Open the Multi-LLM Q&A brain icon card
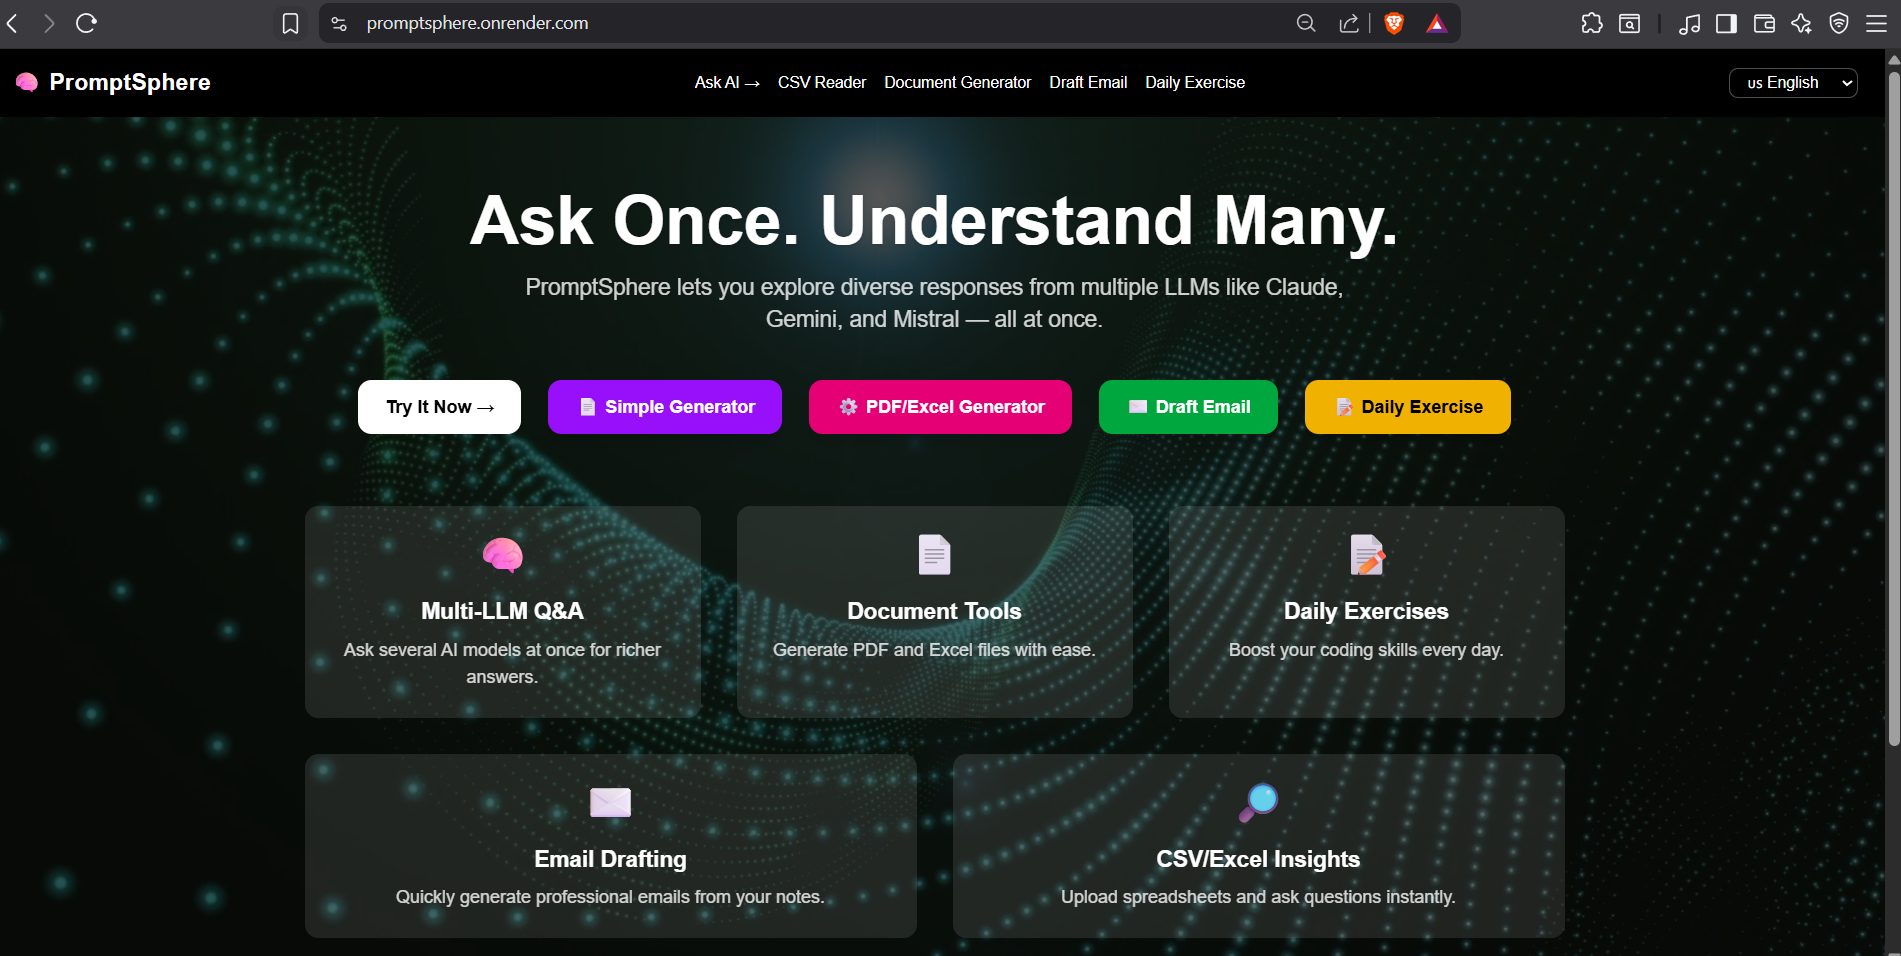This screenshot has width=1901, height=956. click(x=502, y=554)
